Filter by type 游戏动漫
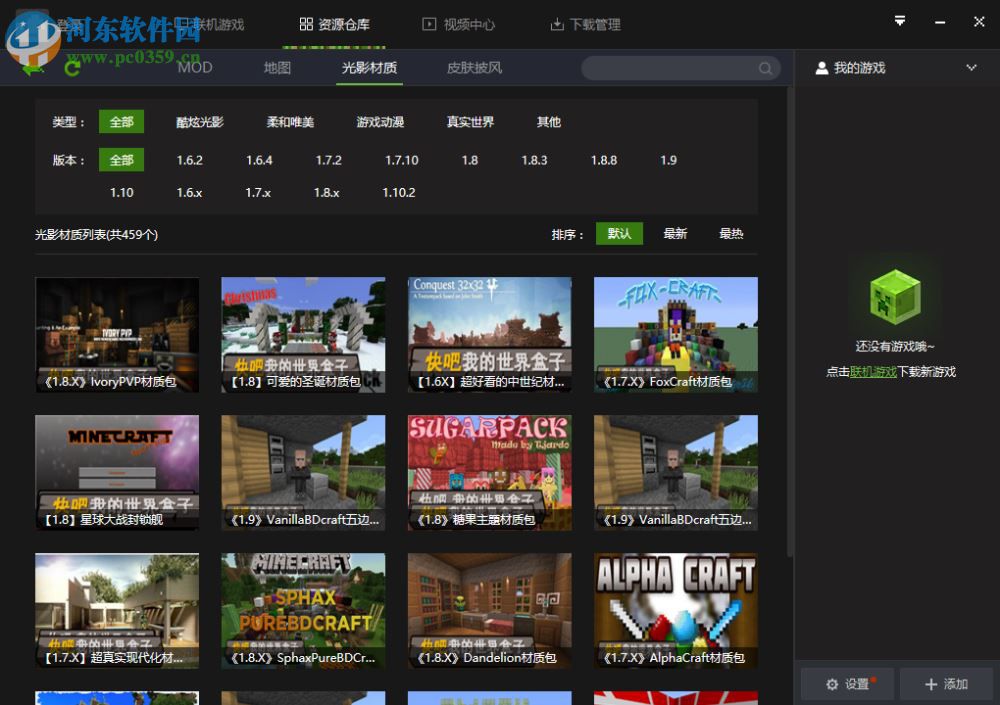1000x705 pixels. pos(380,122)
